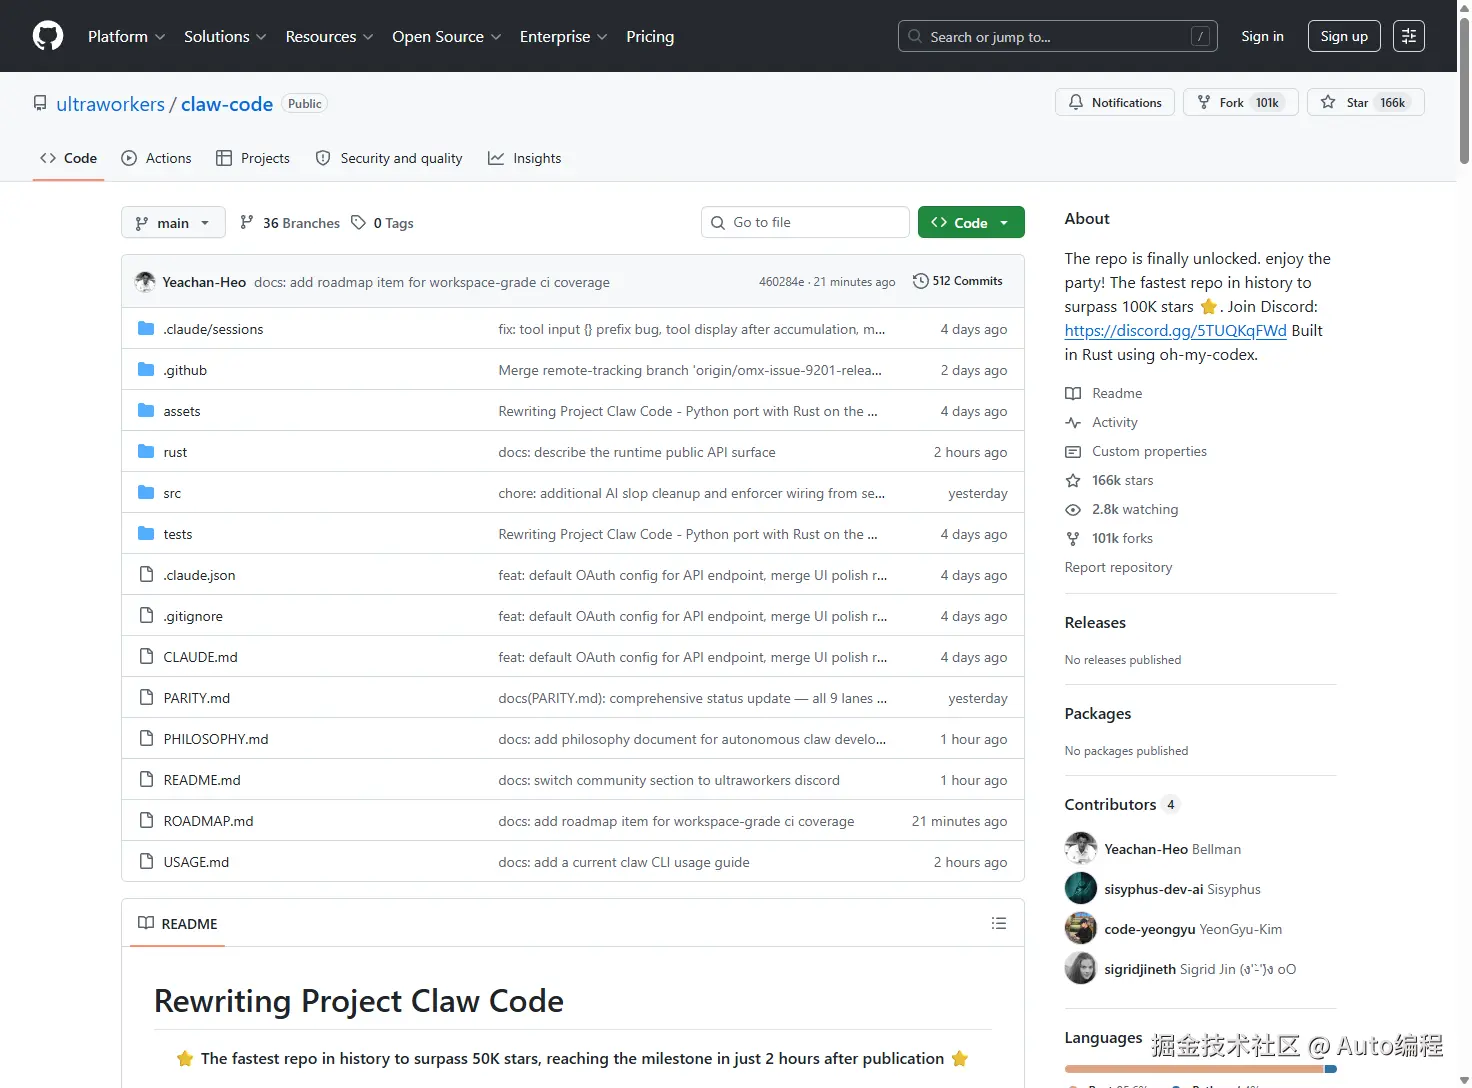Expand the Solutions menu
The height and width of the screenshot is (1088, 1472).
(225, 36)
